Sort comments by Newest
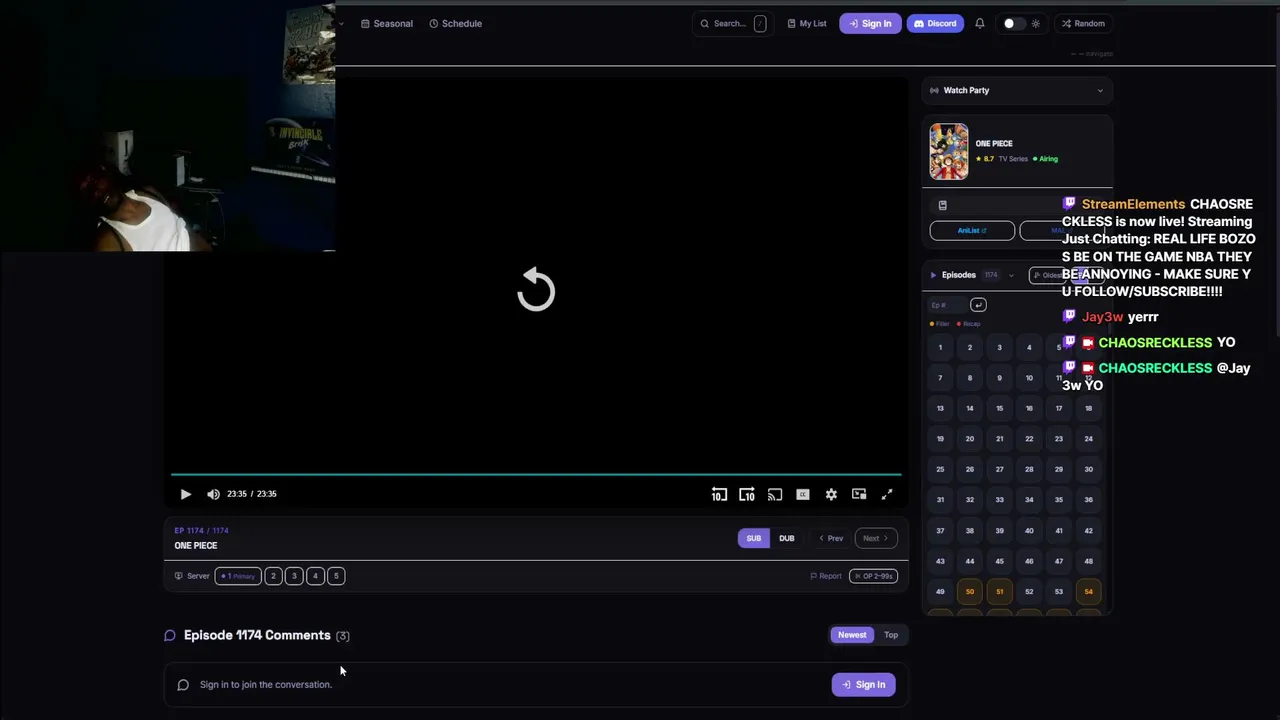Viewport: 1280px width, 720px height. (x=852, y=635)
